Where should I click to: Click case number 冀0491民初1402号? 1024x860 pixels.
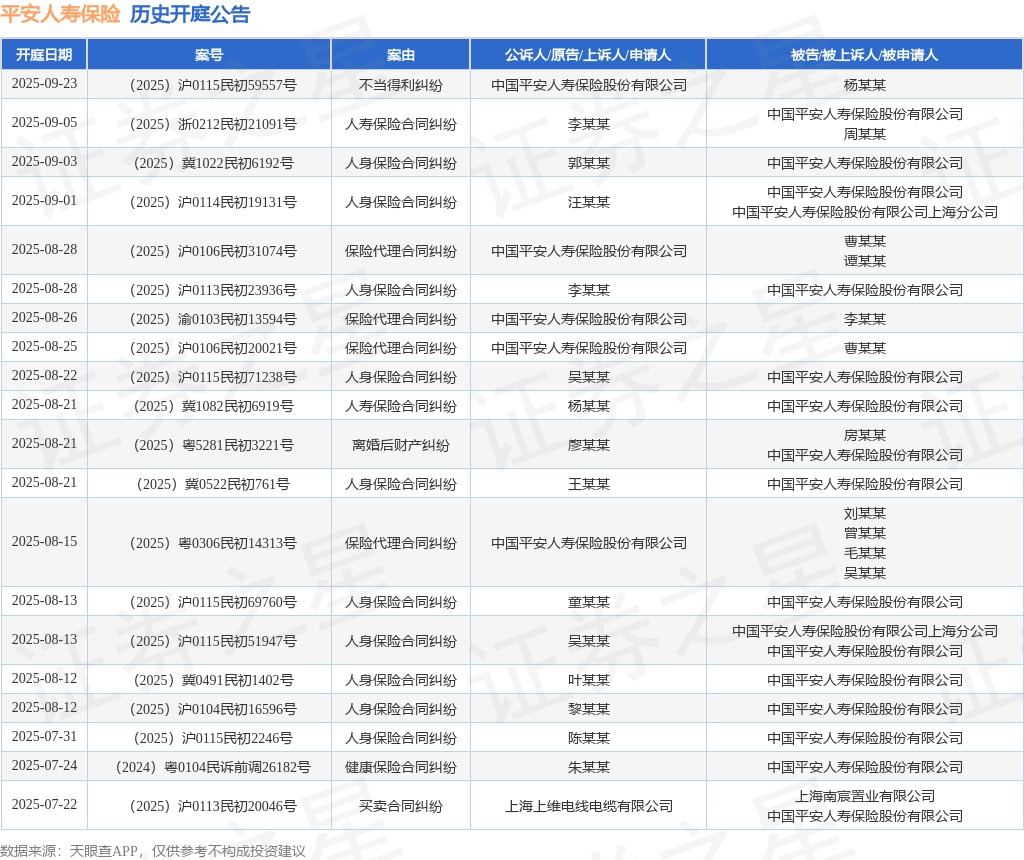213,680
